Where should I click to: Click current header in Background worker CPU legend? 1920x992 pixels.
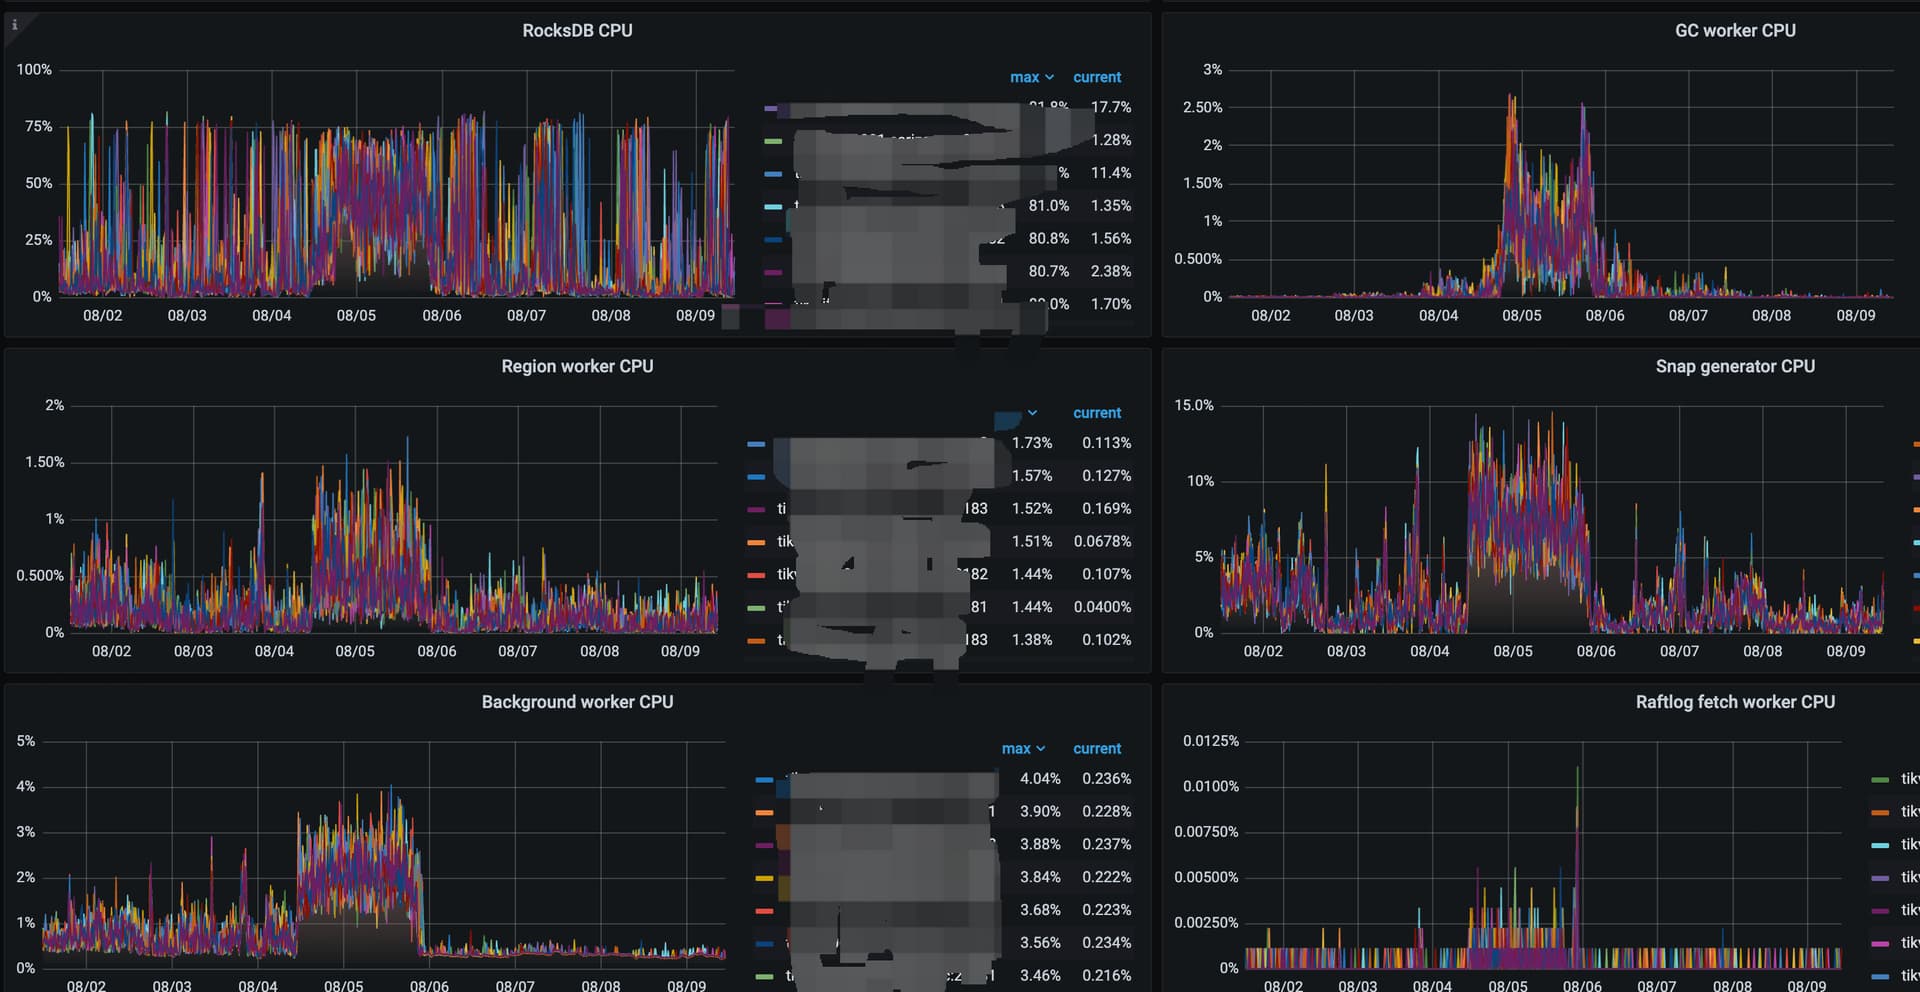click(x=1097, y=749)
